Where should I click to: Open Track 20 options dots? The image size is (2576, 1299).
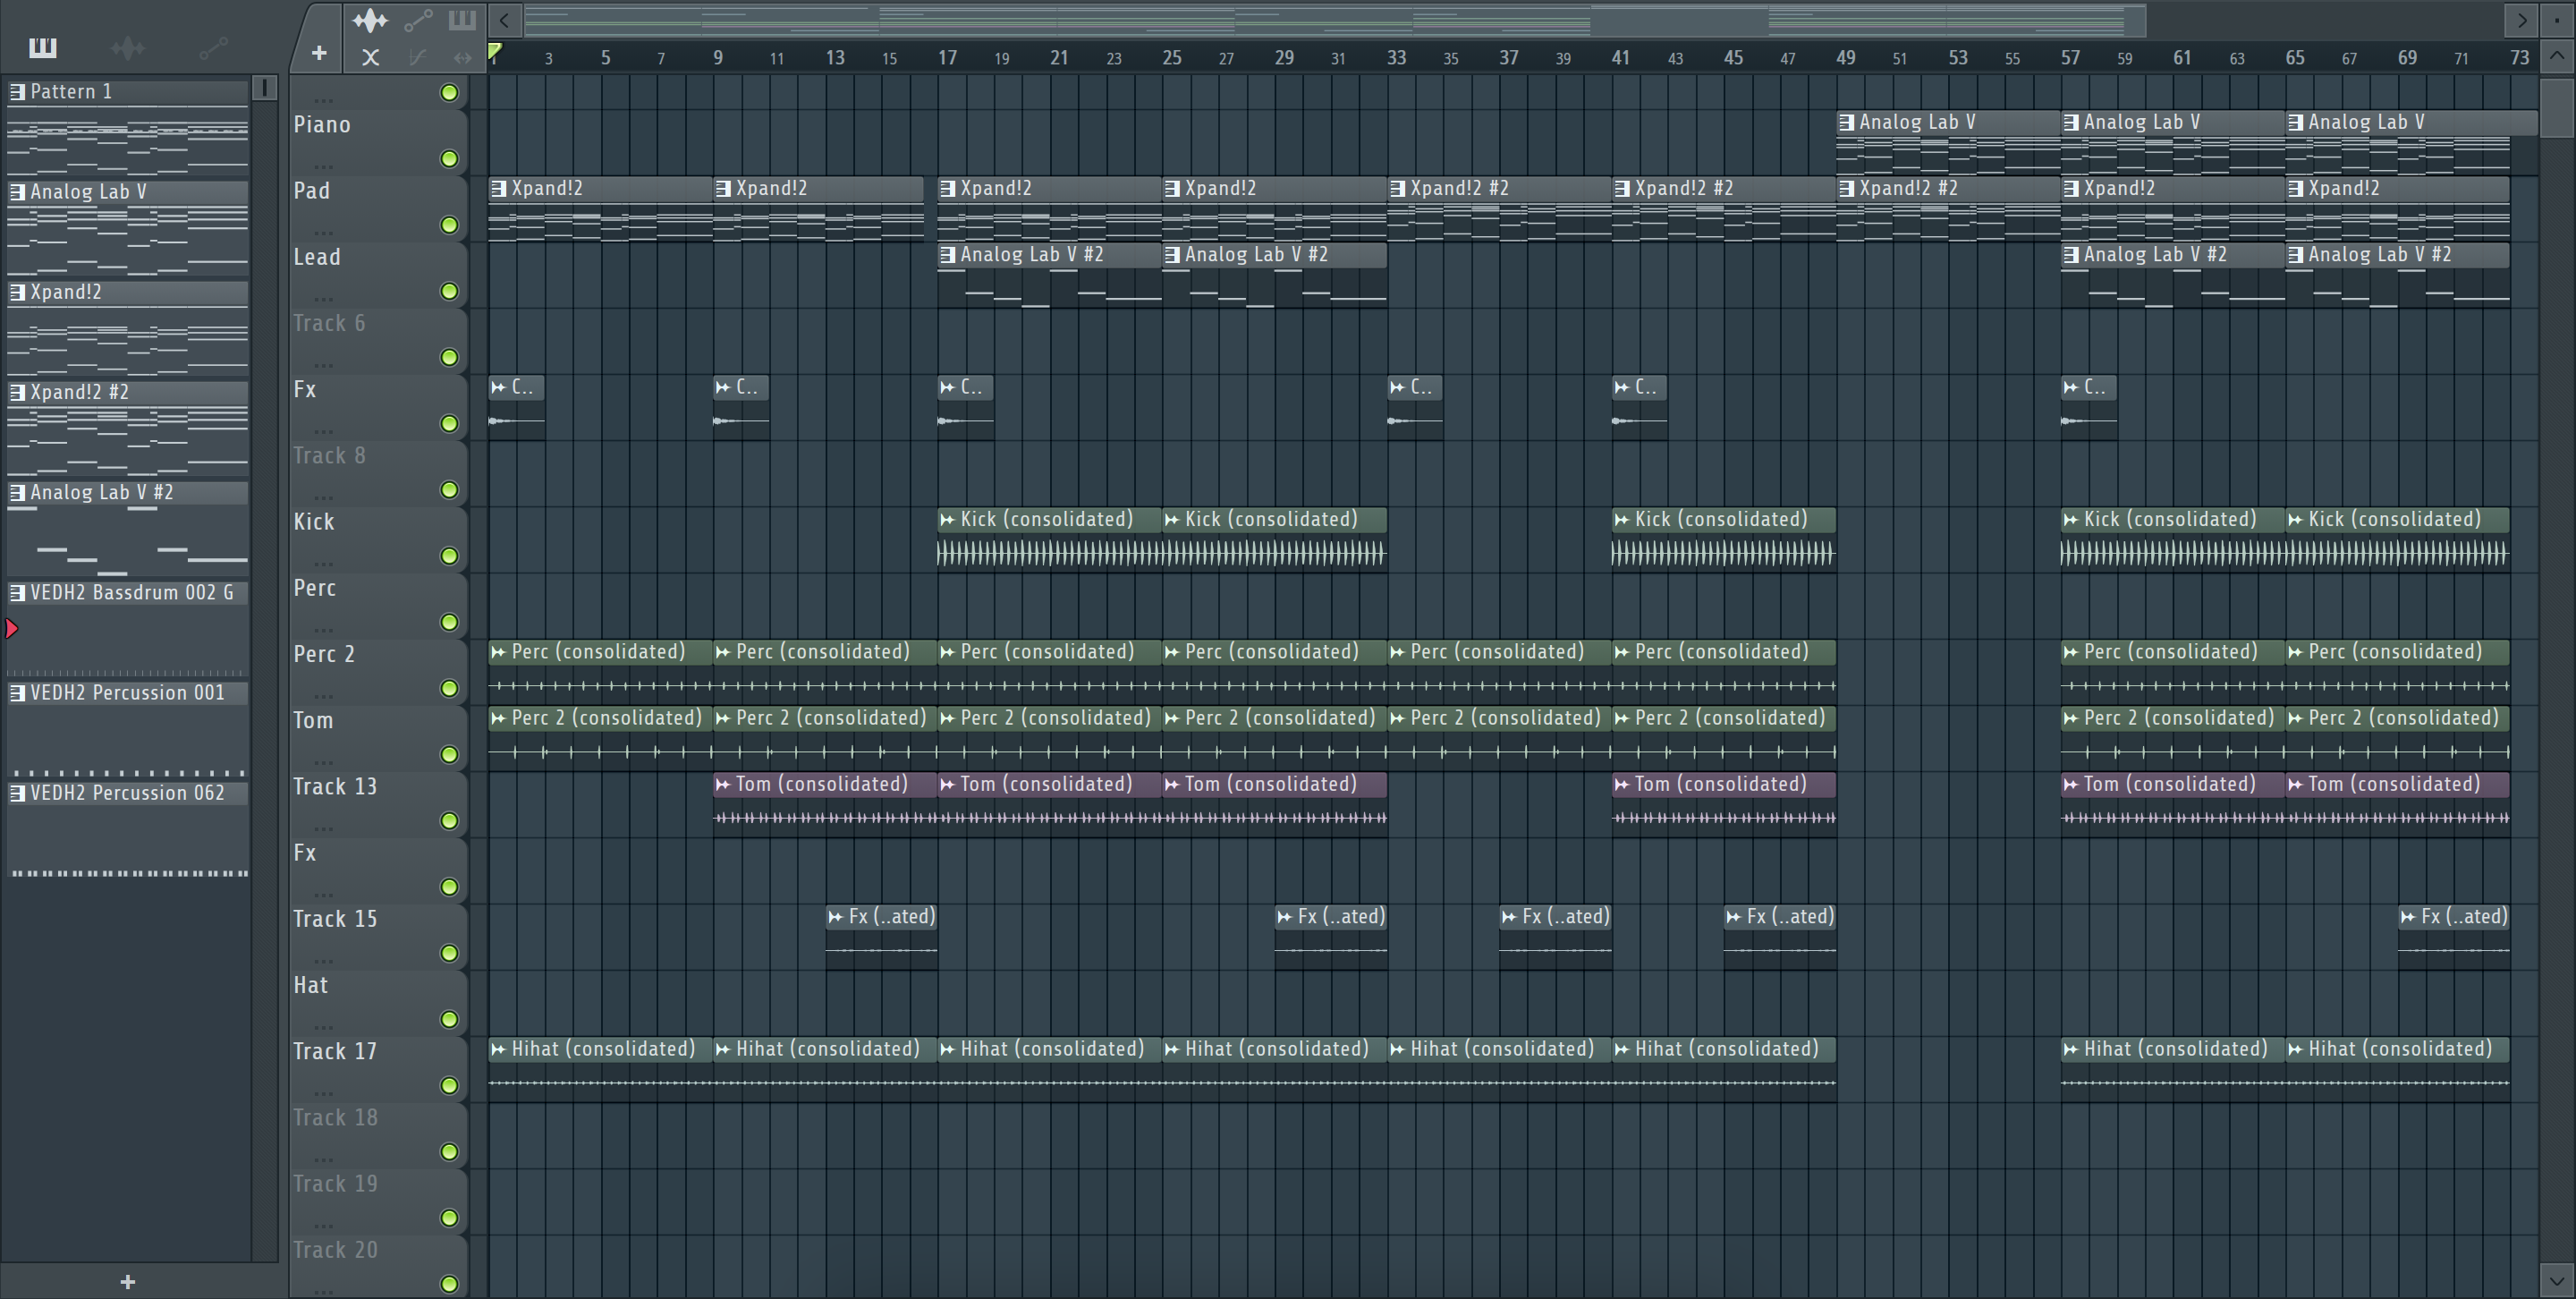click(x=322, y=1290)
